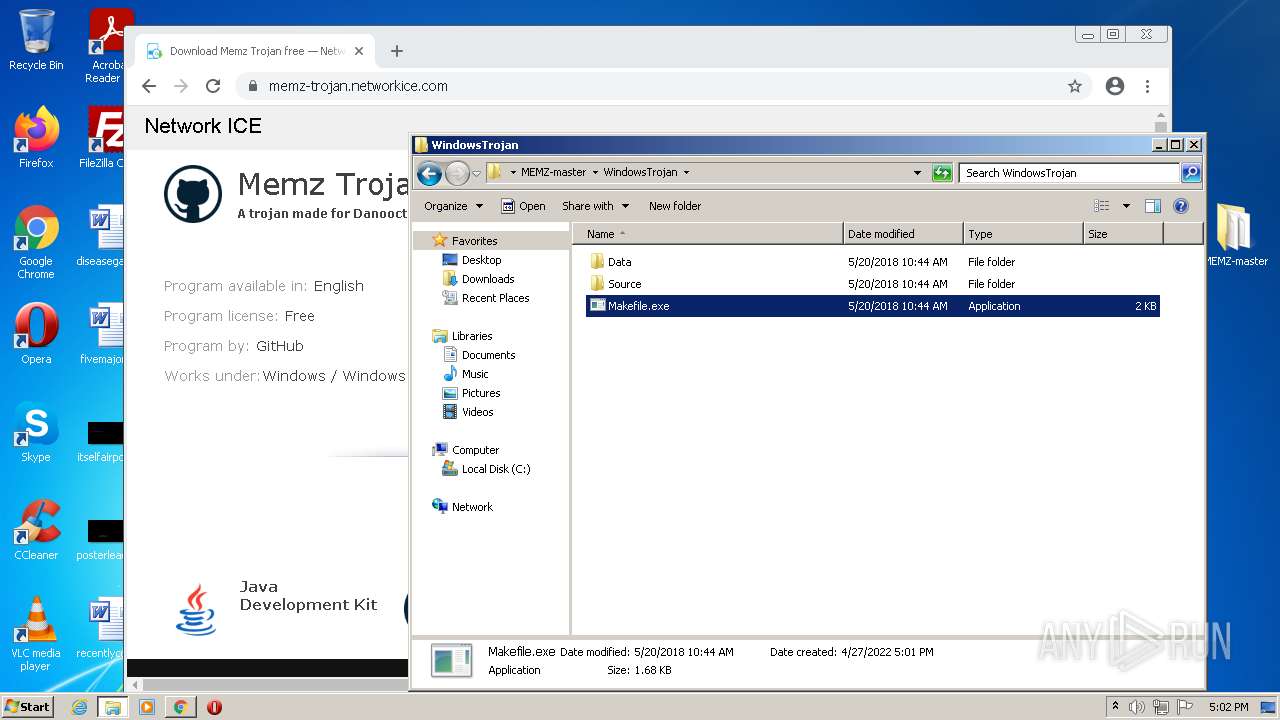Open Chrome three-dot menu
The image size is (1280, 720).
[1148, 86]
